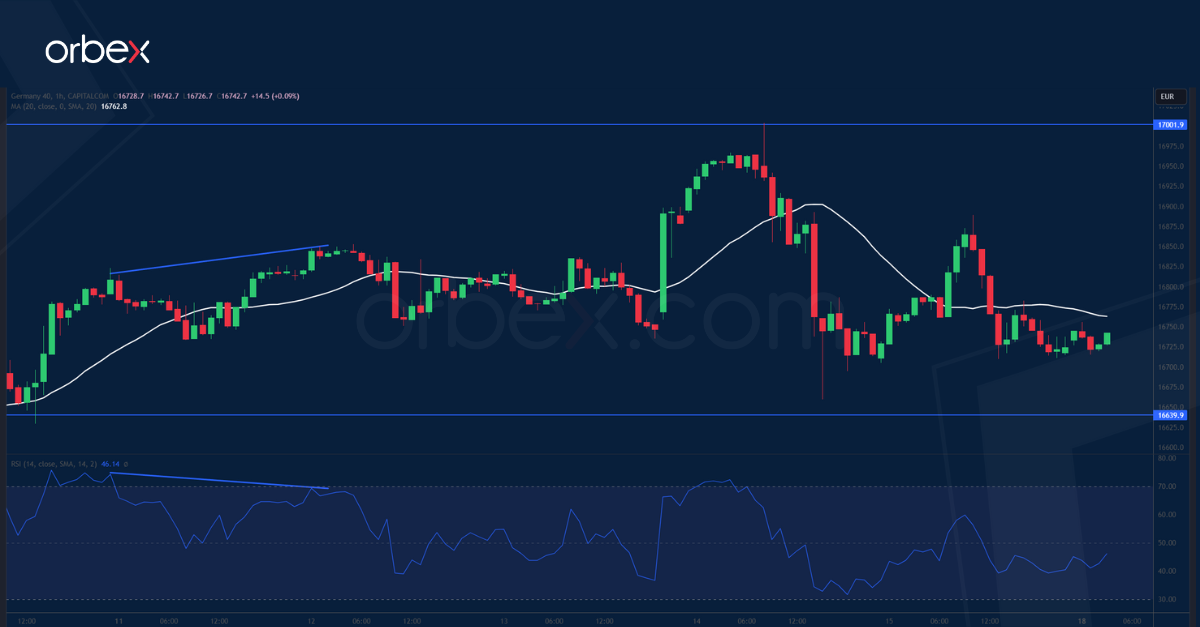1200x627 pixels.
Task: Click the price change label +14.5 (+0.09%)
Action: point(275,94)
